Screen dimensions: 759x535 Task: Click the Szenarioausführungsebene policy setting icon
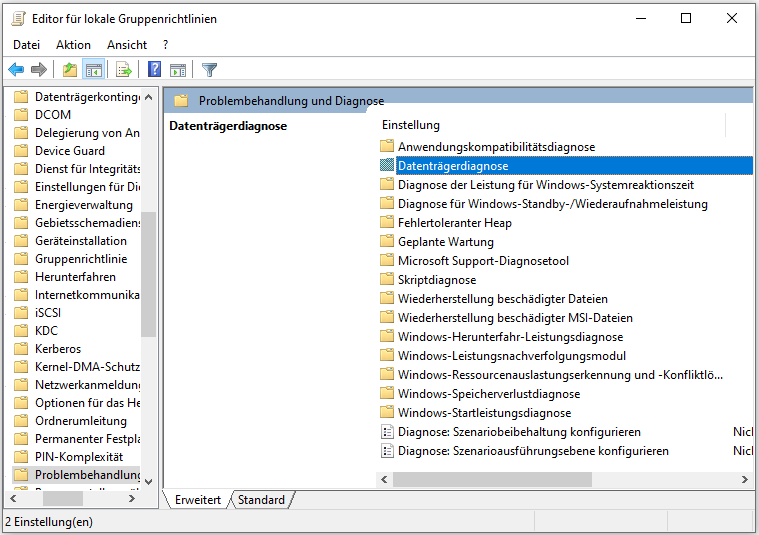click(x=387, y=451)
